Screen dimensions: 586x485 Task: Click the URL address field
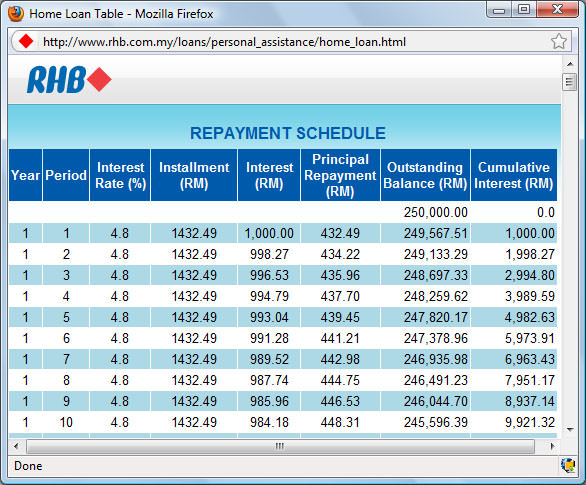pos(292,41)
